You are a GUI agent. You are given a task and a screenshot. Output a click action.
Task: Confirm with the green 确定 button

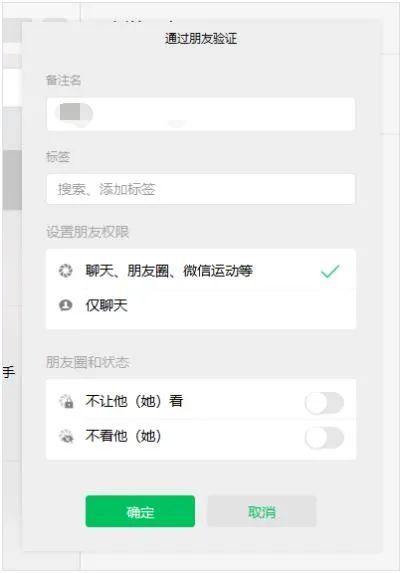tap(140, 511)
